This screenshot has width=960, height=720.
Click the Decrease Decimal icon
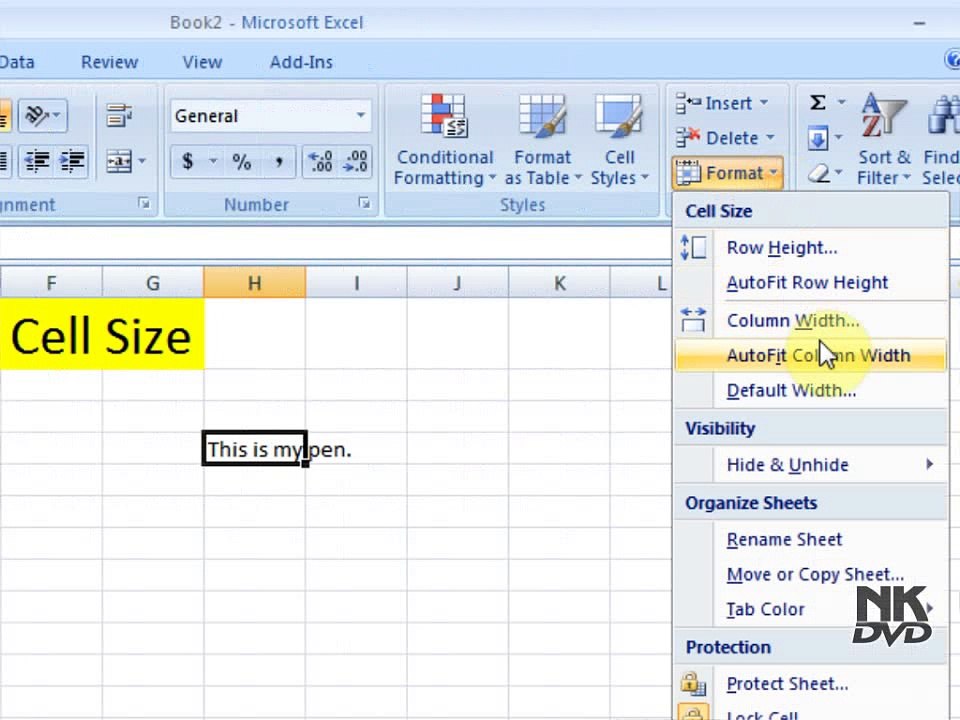tap(355, 162)
